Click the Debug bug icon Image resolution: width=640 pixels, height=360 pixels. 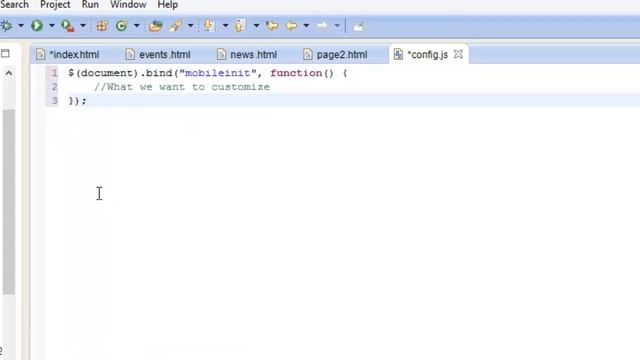click(6, 26)
